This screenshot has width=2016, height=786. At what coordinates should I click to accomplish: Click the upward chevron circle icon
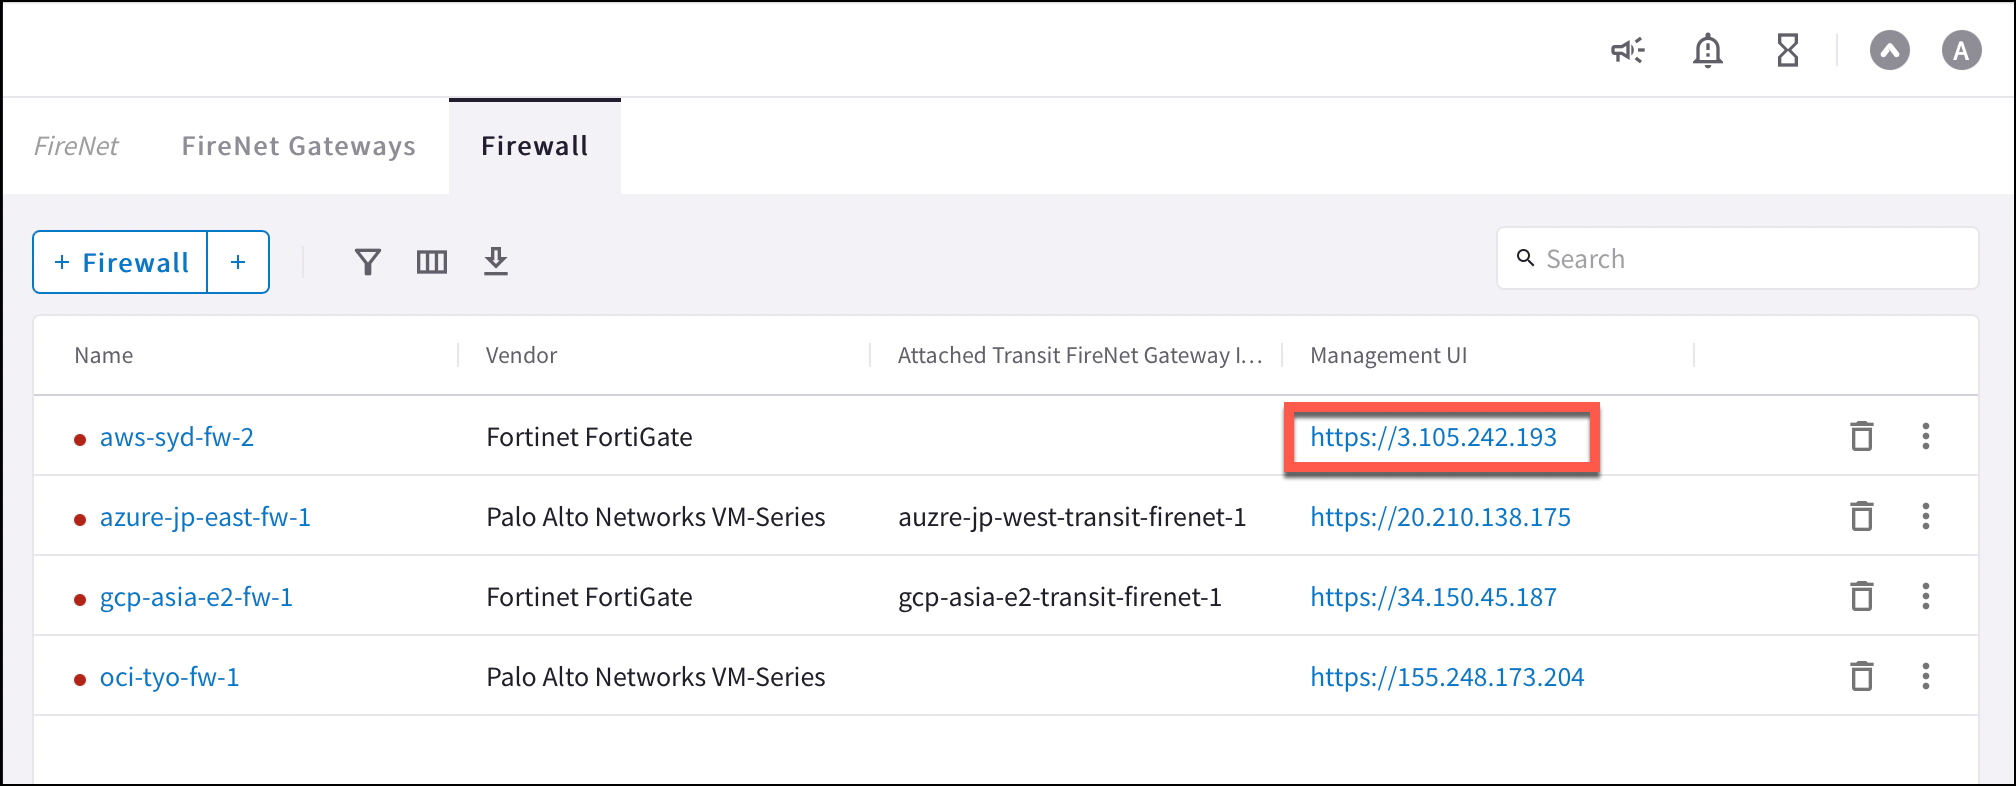(x=1890, y=49)
